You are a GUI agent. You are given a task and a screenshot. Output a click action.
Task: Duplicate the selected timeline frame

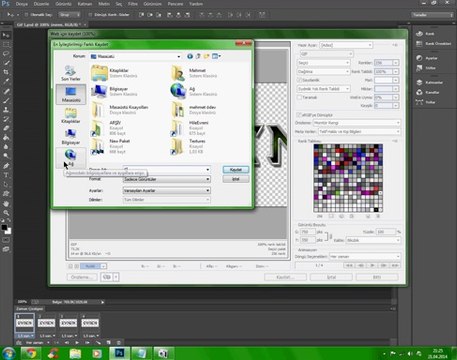(x=108, y=342)
